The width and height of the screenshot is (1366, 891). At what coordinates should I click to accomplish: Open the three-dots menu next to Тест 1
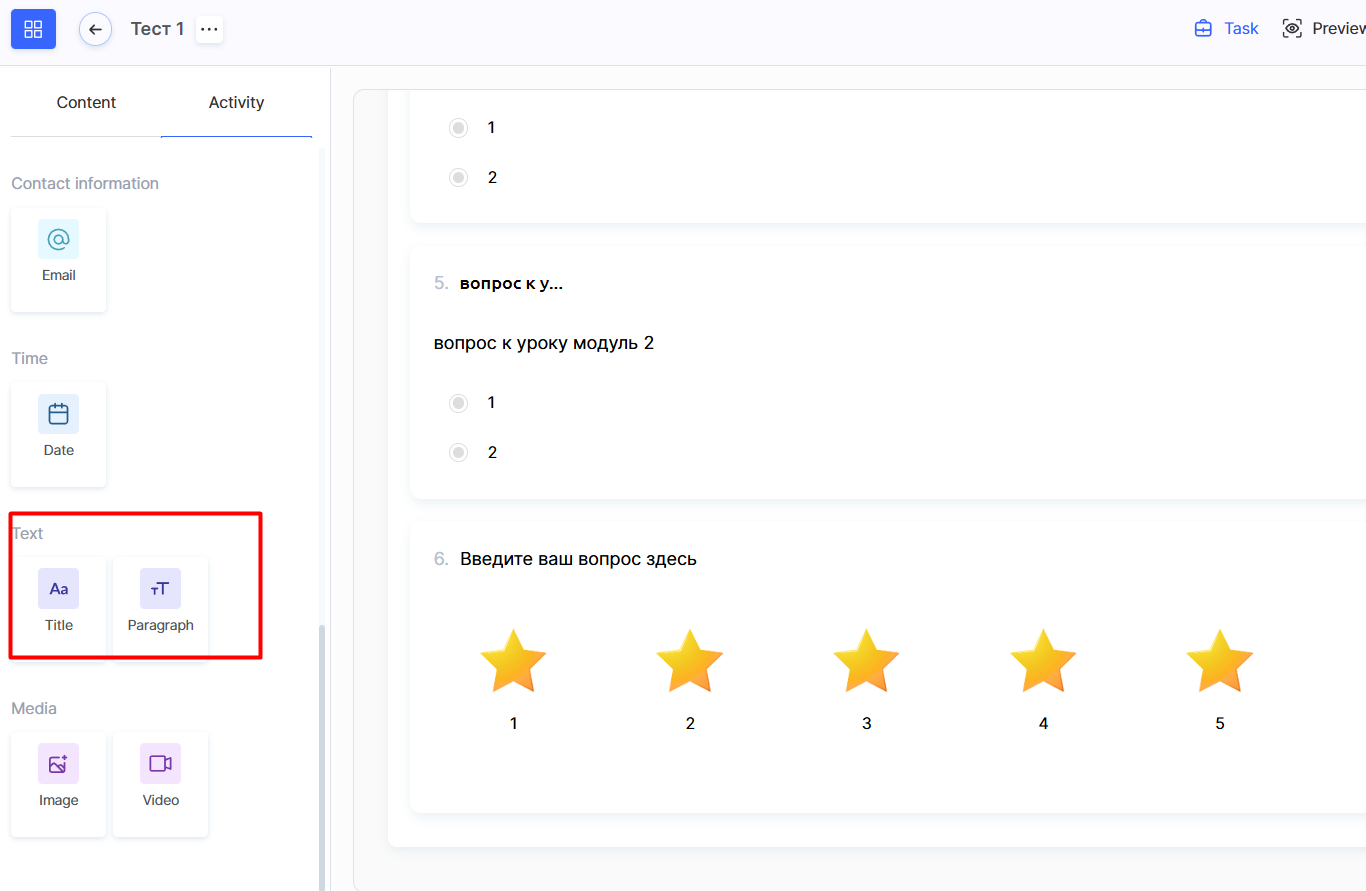tap(209, 29)
